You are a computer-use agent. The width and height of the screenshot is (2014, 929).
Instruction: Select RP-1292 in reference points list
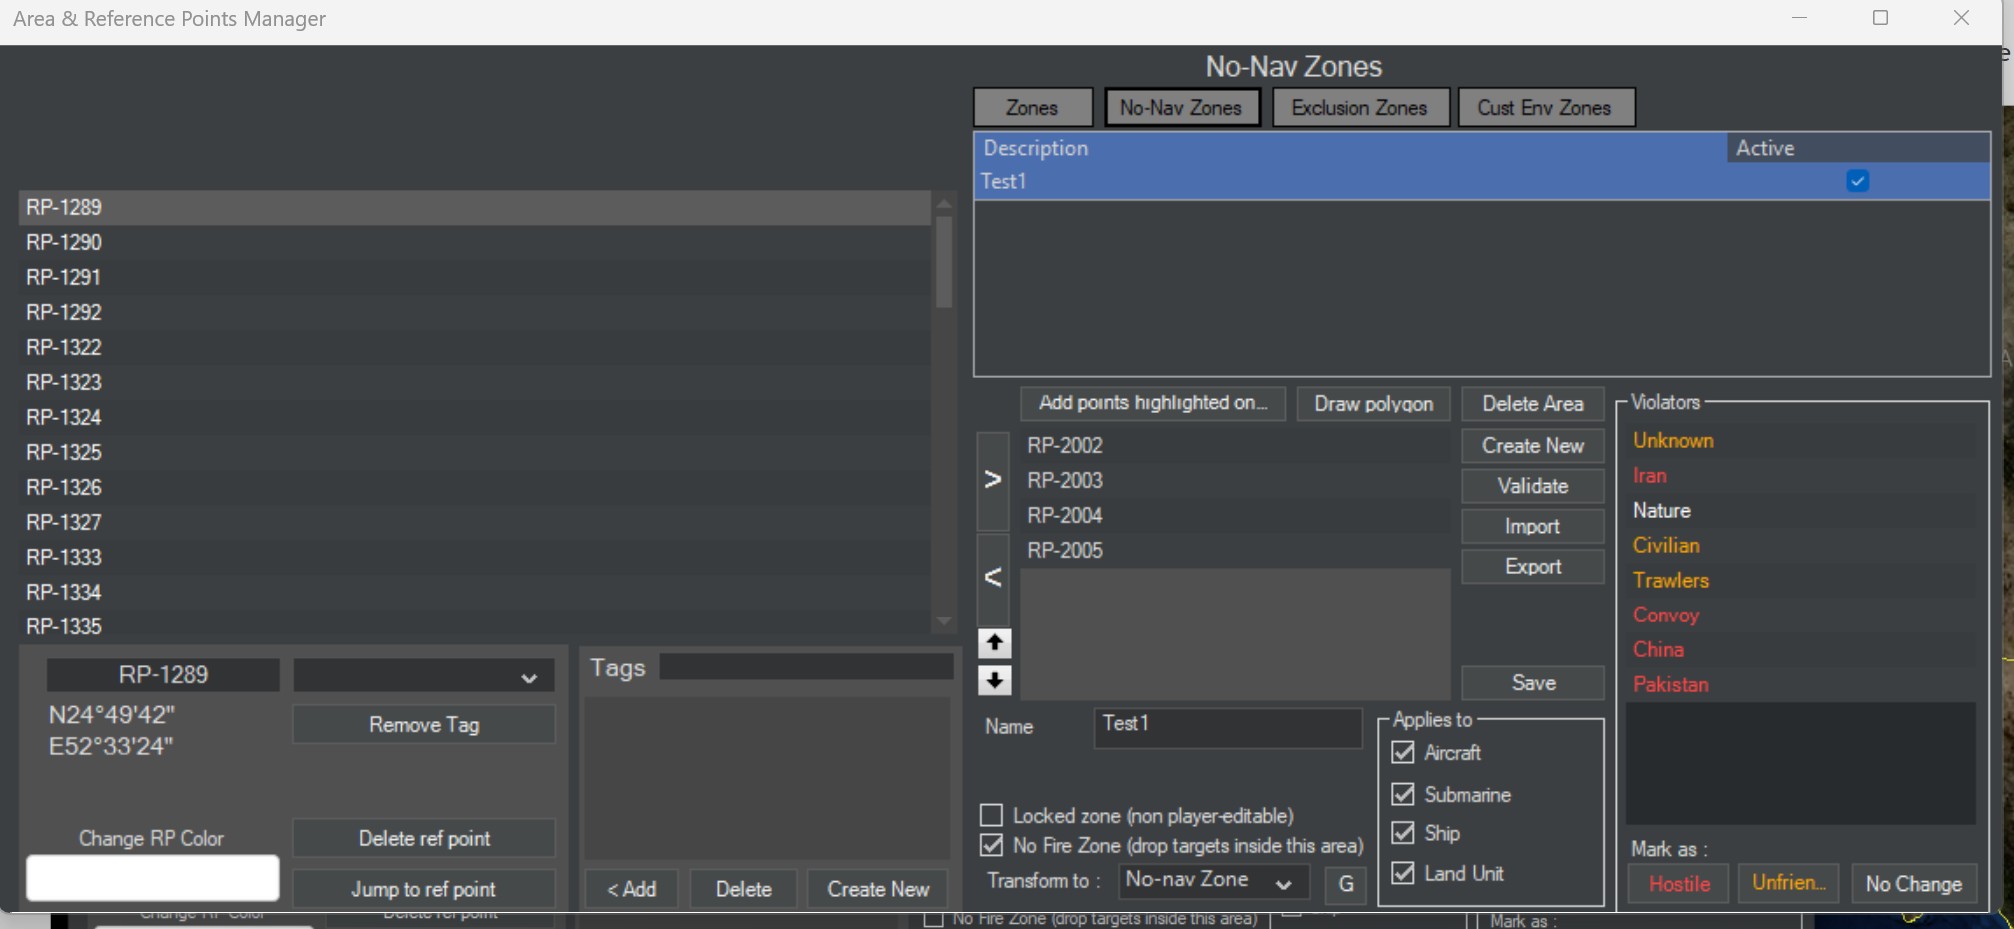click(475, 312)
